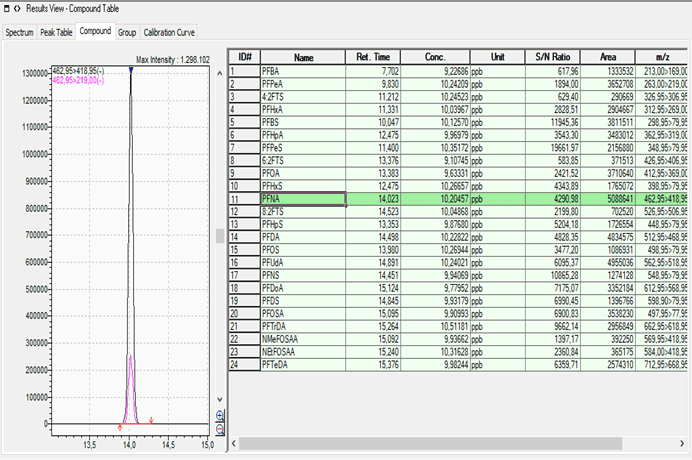Click the chromatogram scroll down arrow

(220, 399)
